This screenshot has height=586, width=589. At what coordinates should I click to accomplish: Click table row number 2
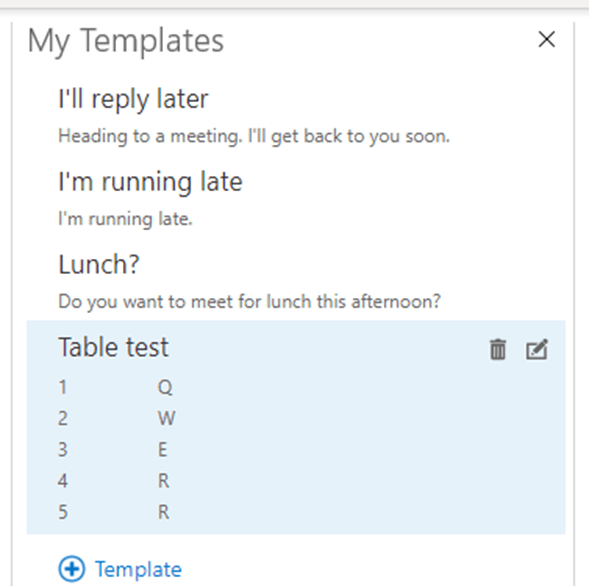[63, 418]
